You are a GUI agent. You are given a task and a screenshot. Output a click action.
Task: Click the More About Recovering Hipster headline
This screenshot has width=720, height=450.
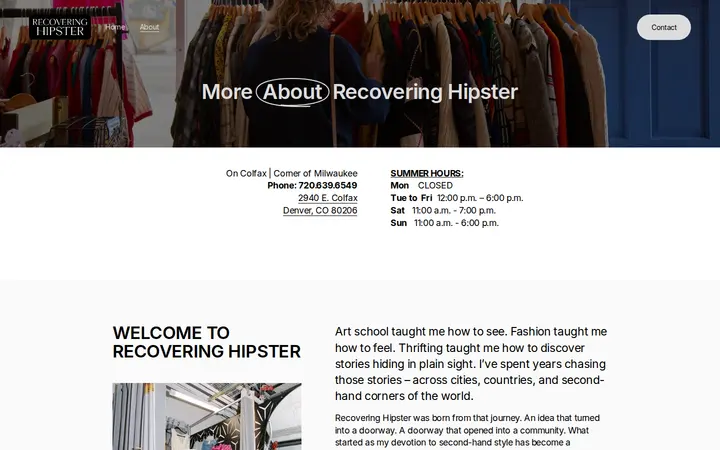[x=360, y=92]
